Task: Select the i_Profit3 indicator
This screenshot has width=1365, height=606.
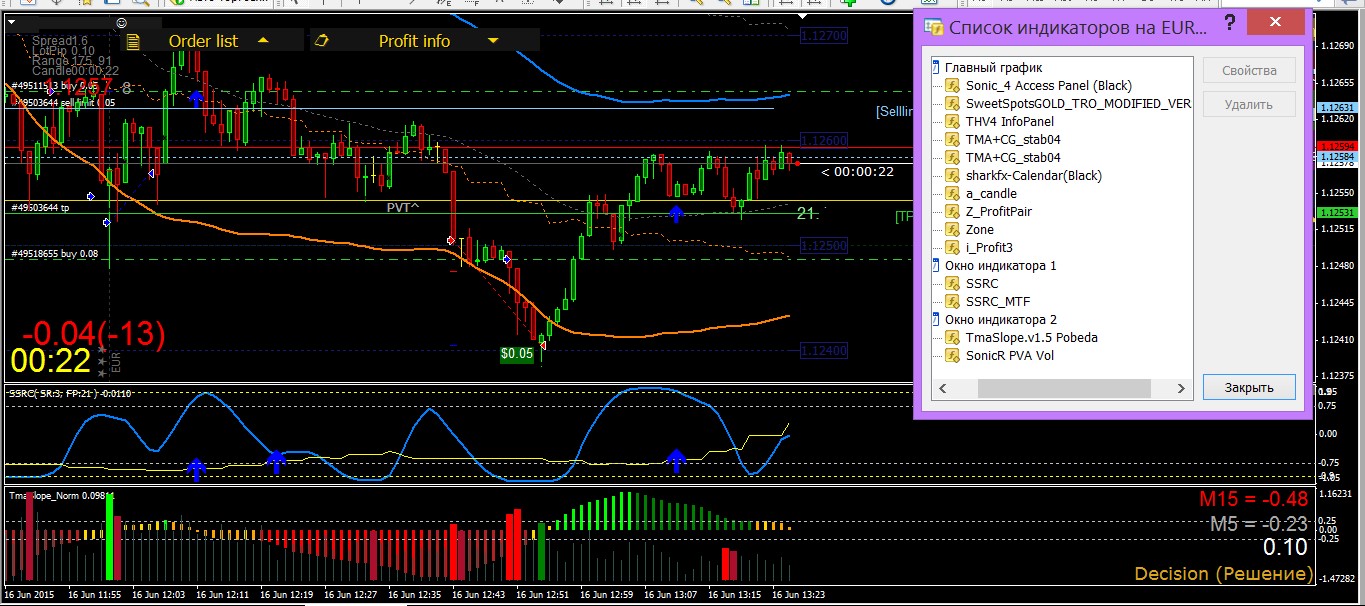Action: (x=989, y=248)
